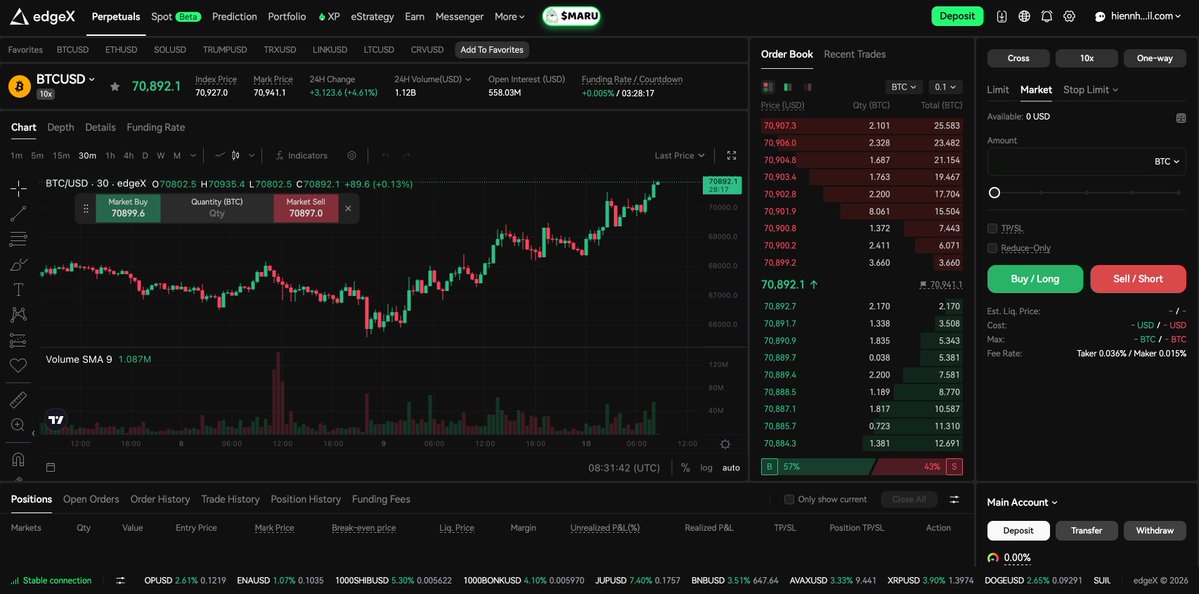Image resolution: width=1199 pixels, height=594 pixels.
Task: Click the amount percentage slider handle
Action: point(994,193)
